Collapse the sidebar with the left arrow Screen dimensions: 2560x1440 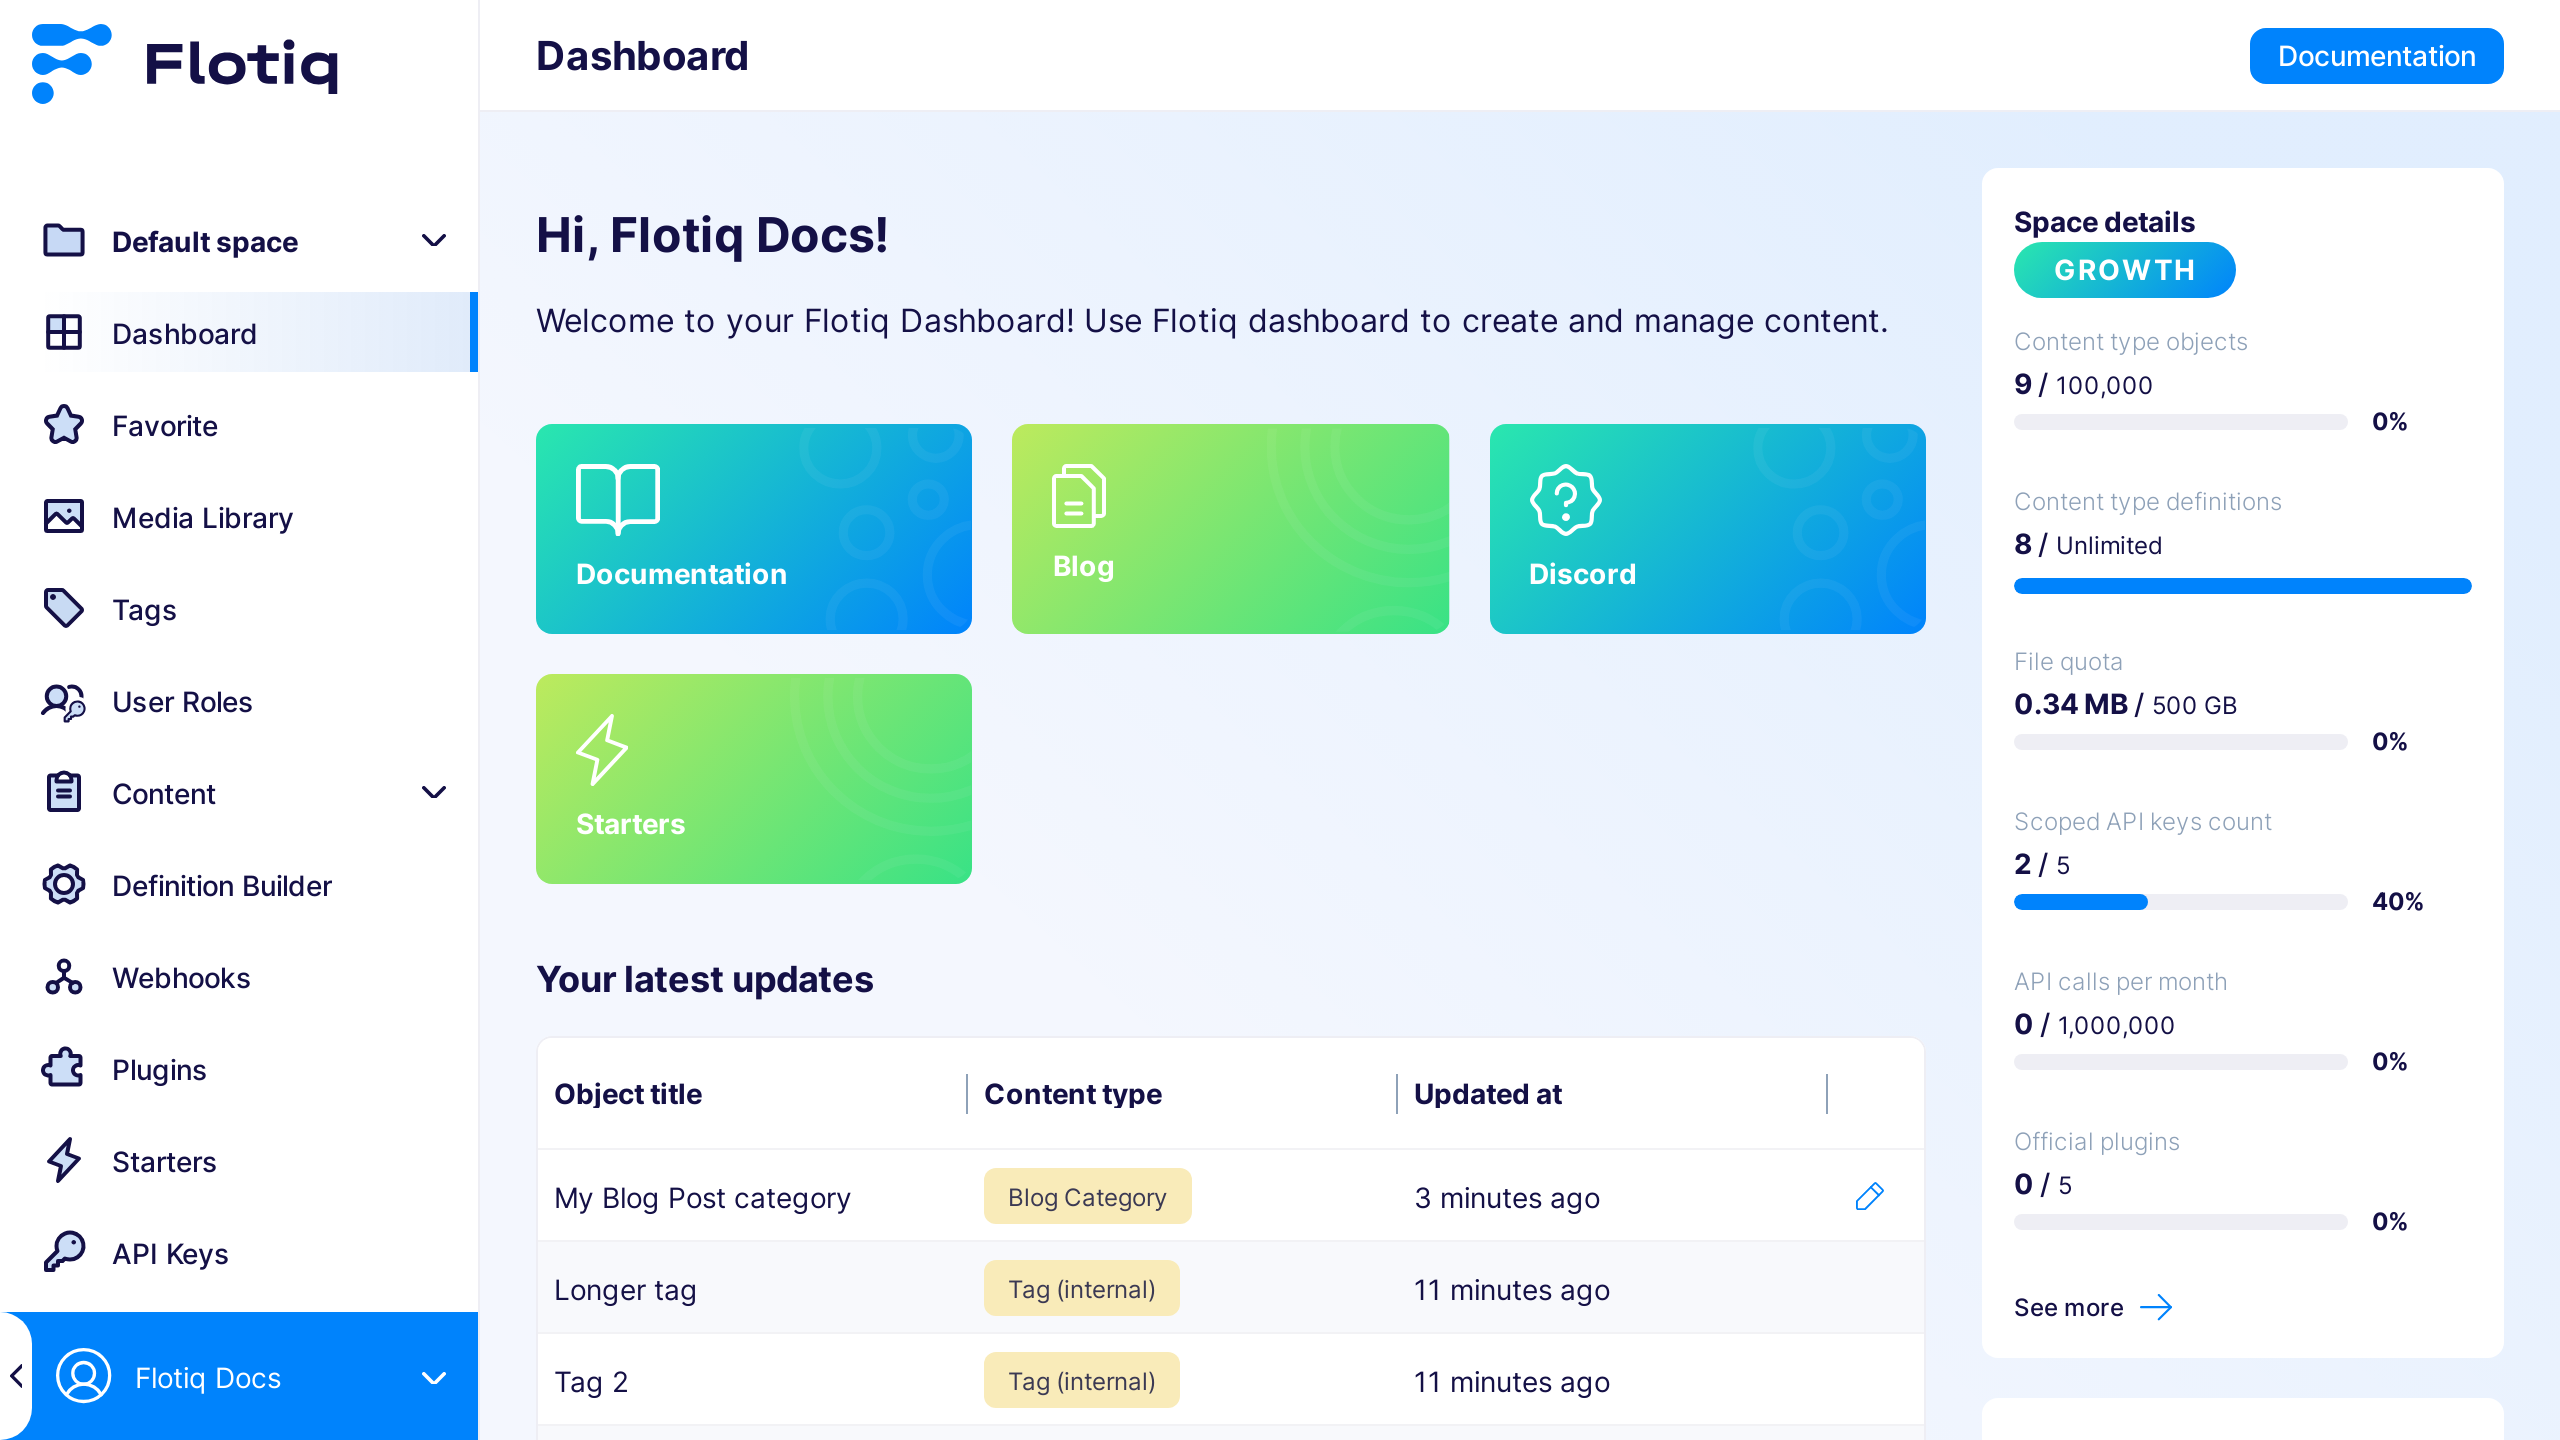[x=16, y=1376]
